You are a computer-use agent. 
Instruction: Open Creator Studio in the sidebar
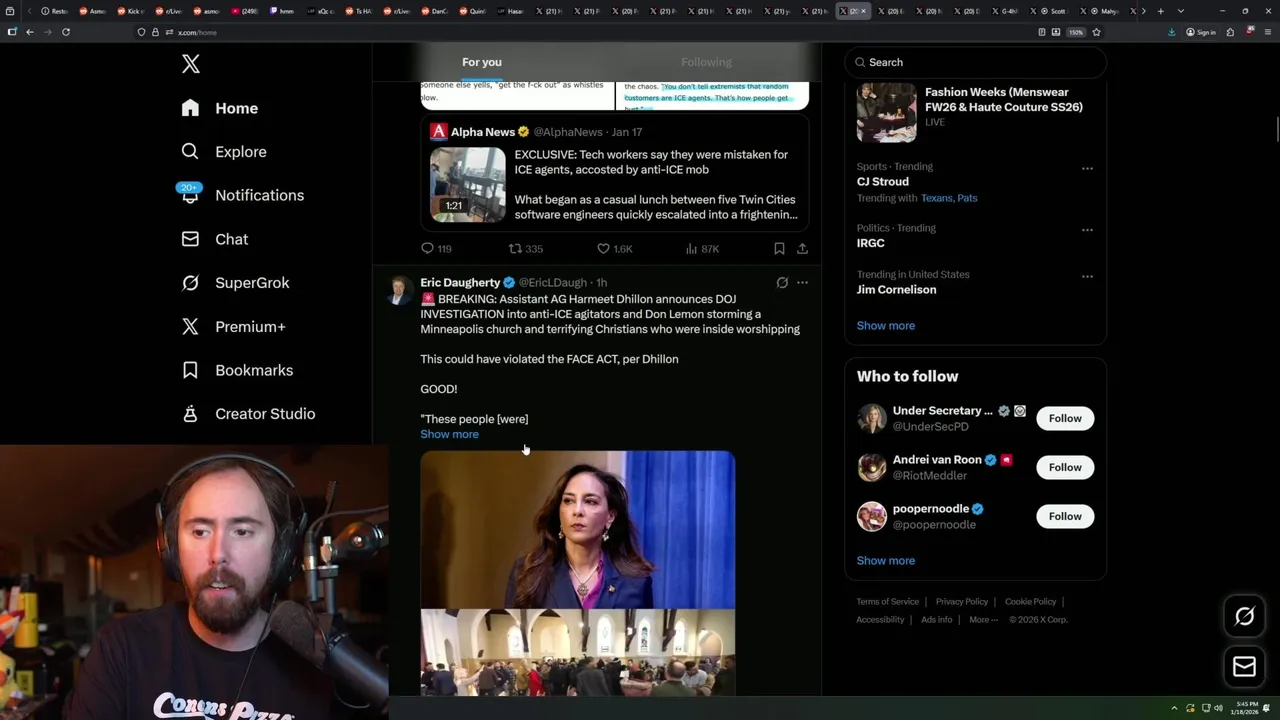coord(248,414)
